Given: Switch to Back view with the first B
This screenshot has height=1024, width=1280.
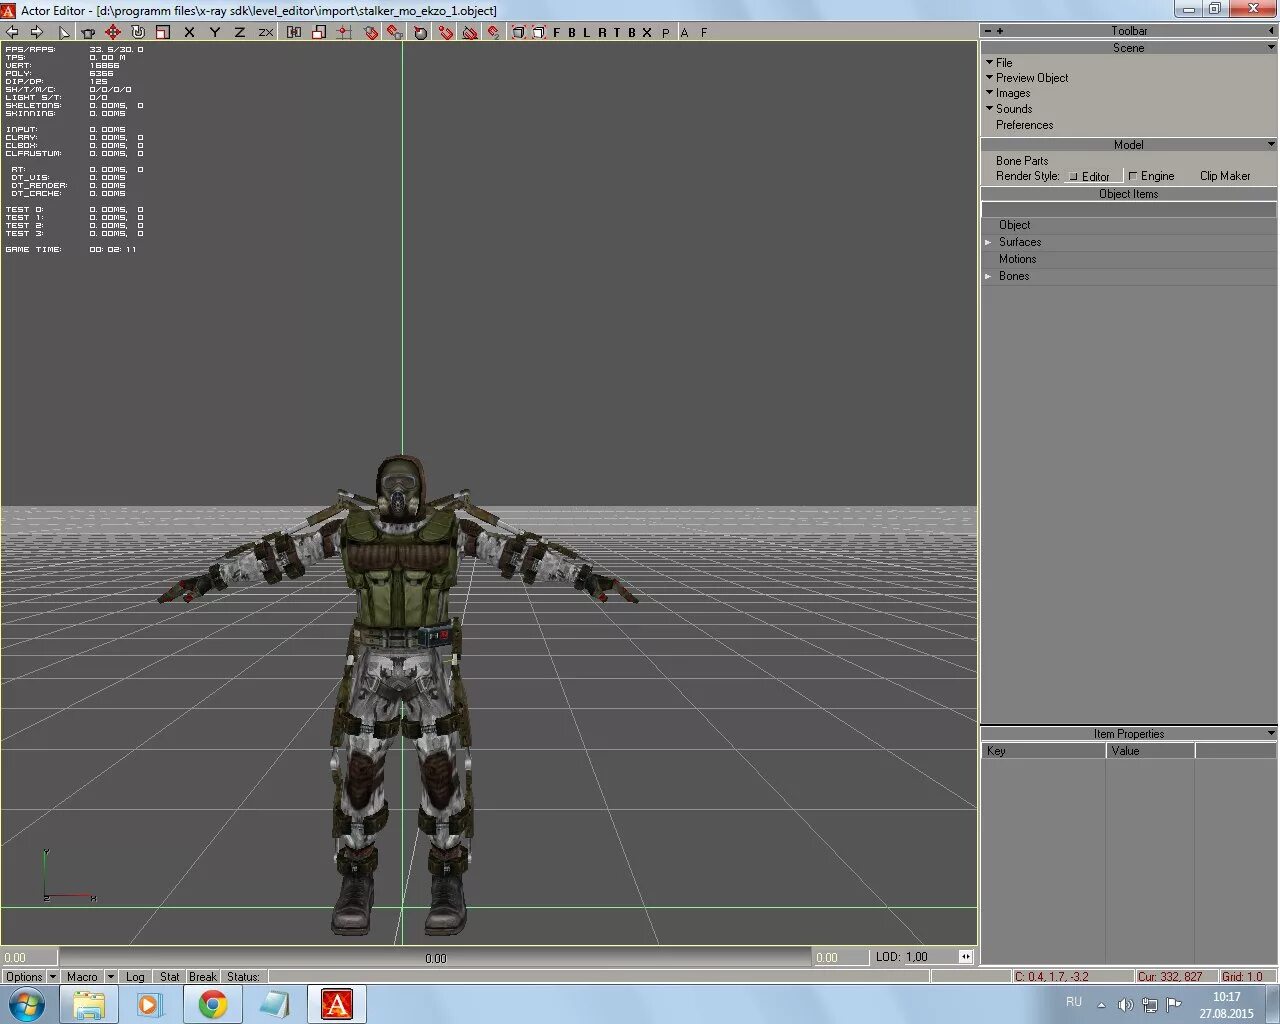Looking at the screenshot, I should [572, 32].
